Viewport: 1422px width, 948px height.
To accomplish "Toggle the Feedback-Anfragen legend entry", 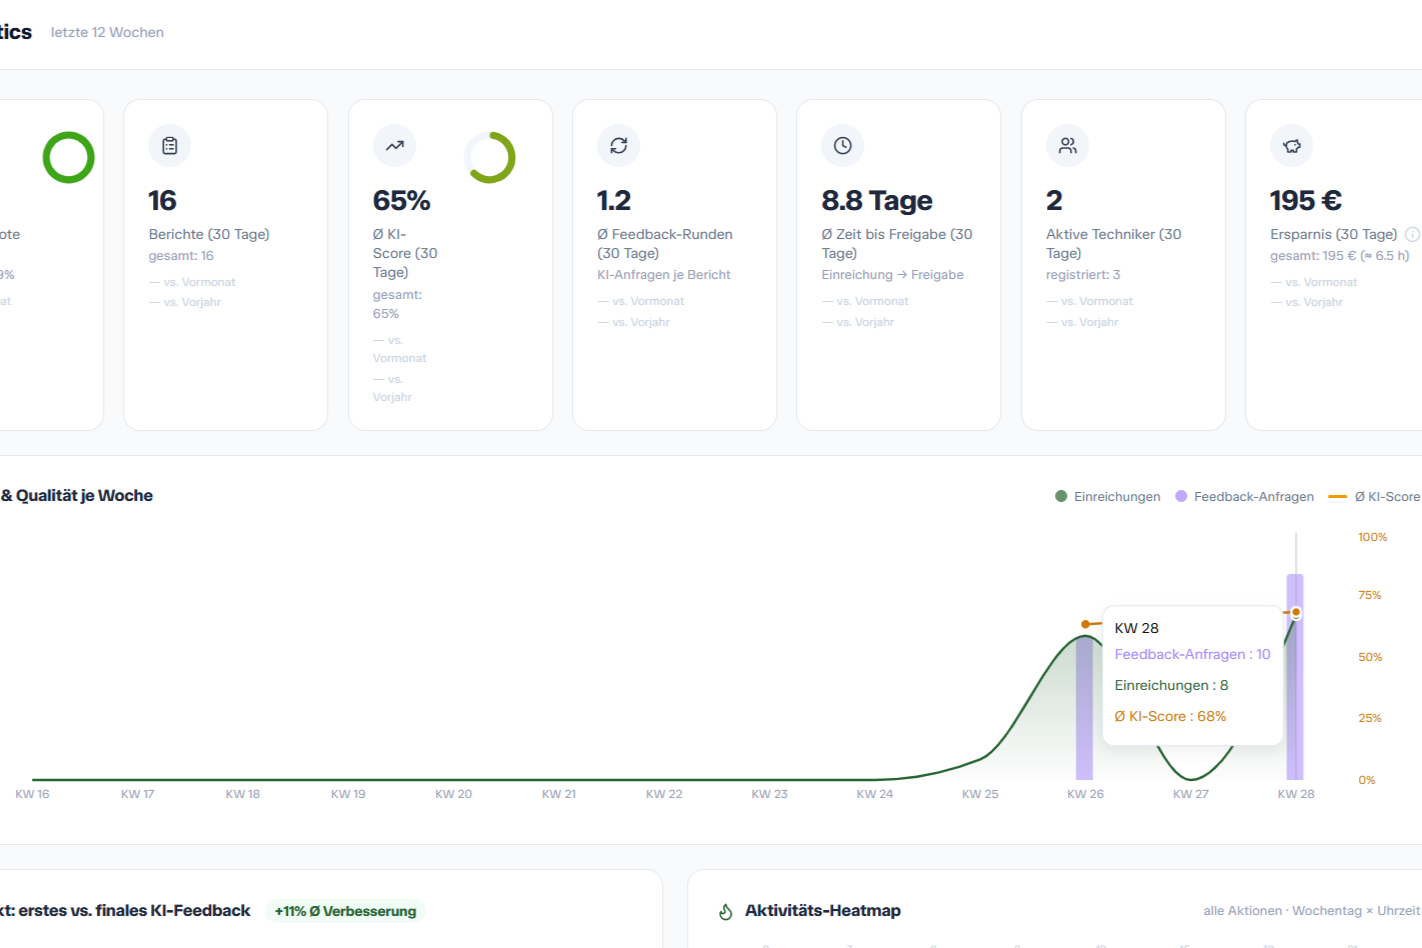I will click(x=1244, y=497).
